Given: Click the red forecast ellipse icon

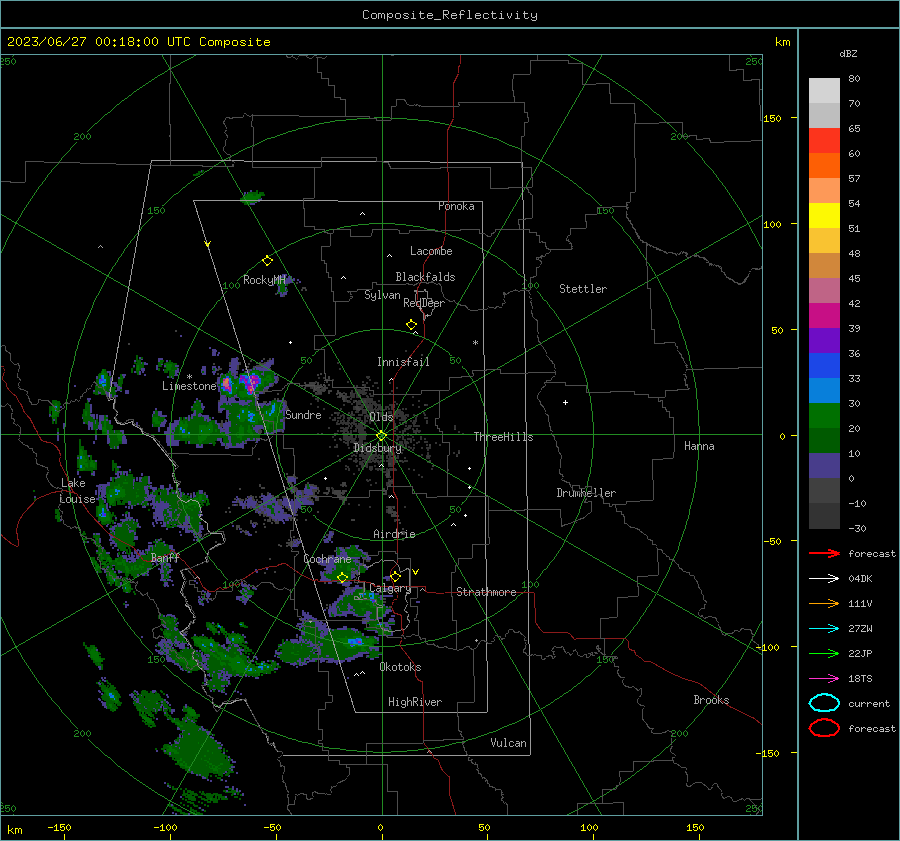Looking at the screenshot, I should (824, 728).
